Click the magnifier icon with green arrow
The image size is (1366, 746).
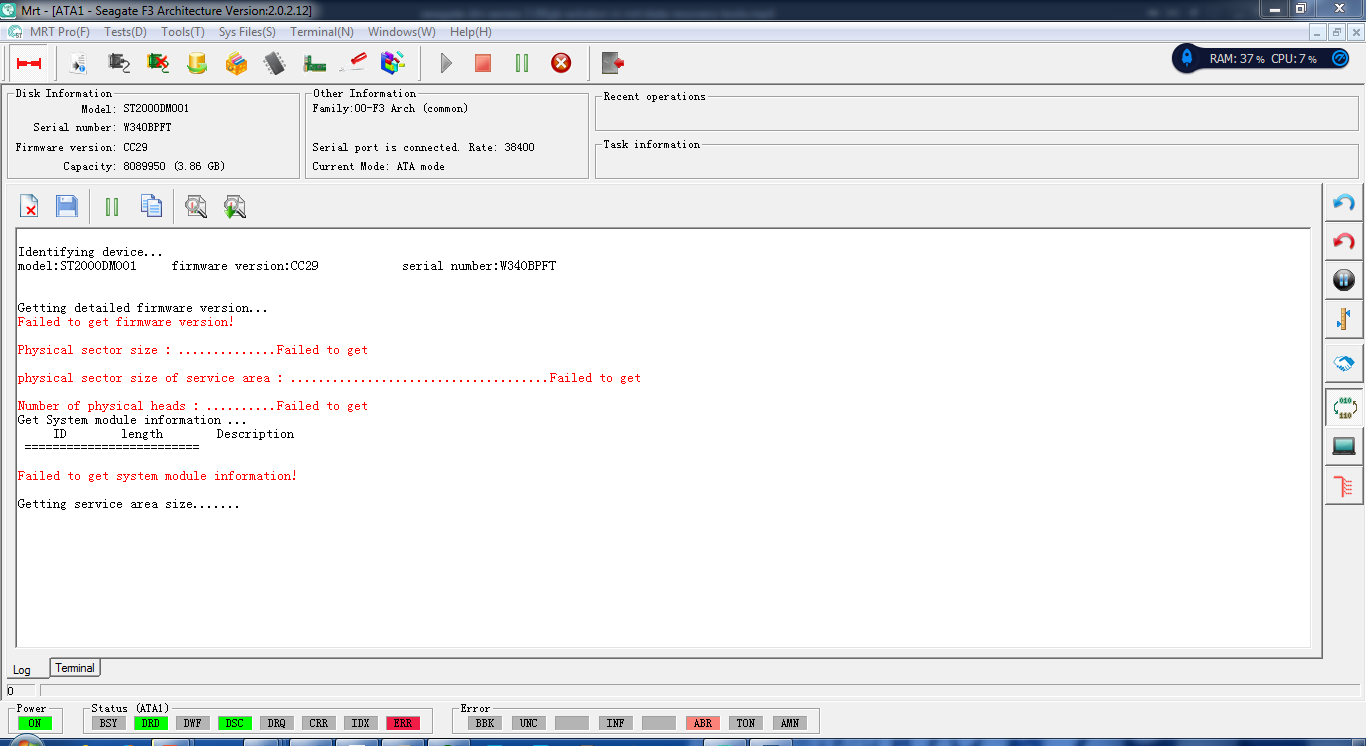(x=235, y=207)
